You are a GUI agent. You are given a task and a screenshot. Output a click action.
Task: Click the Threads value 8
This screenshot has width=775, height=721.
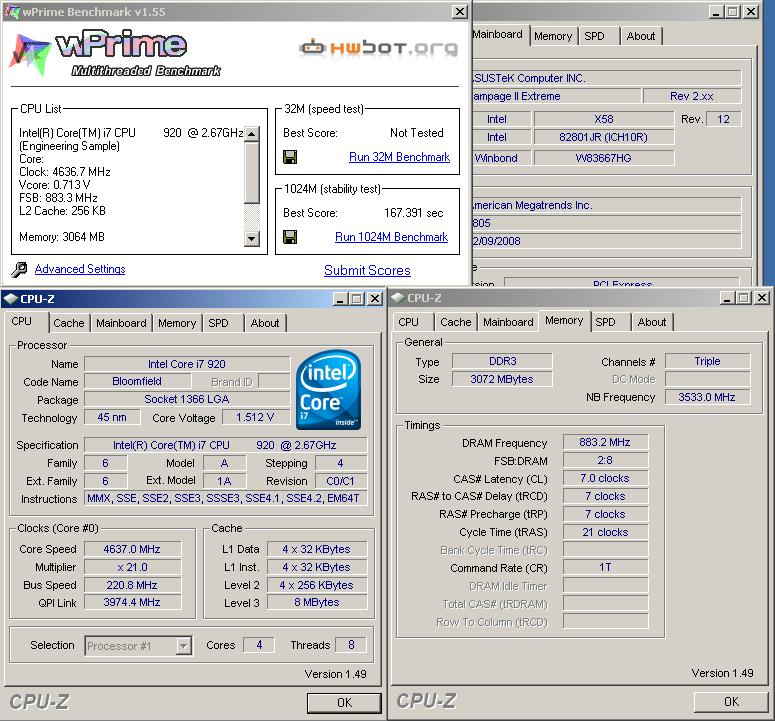click(x=351, y=645)
